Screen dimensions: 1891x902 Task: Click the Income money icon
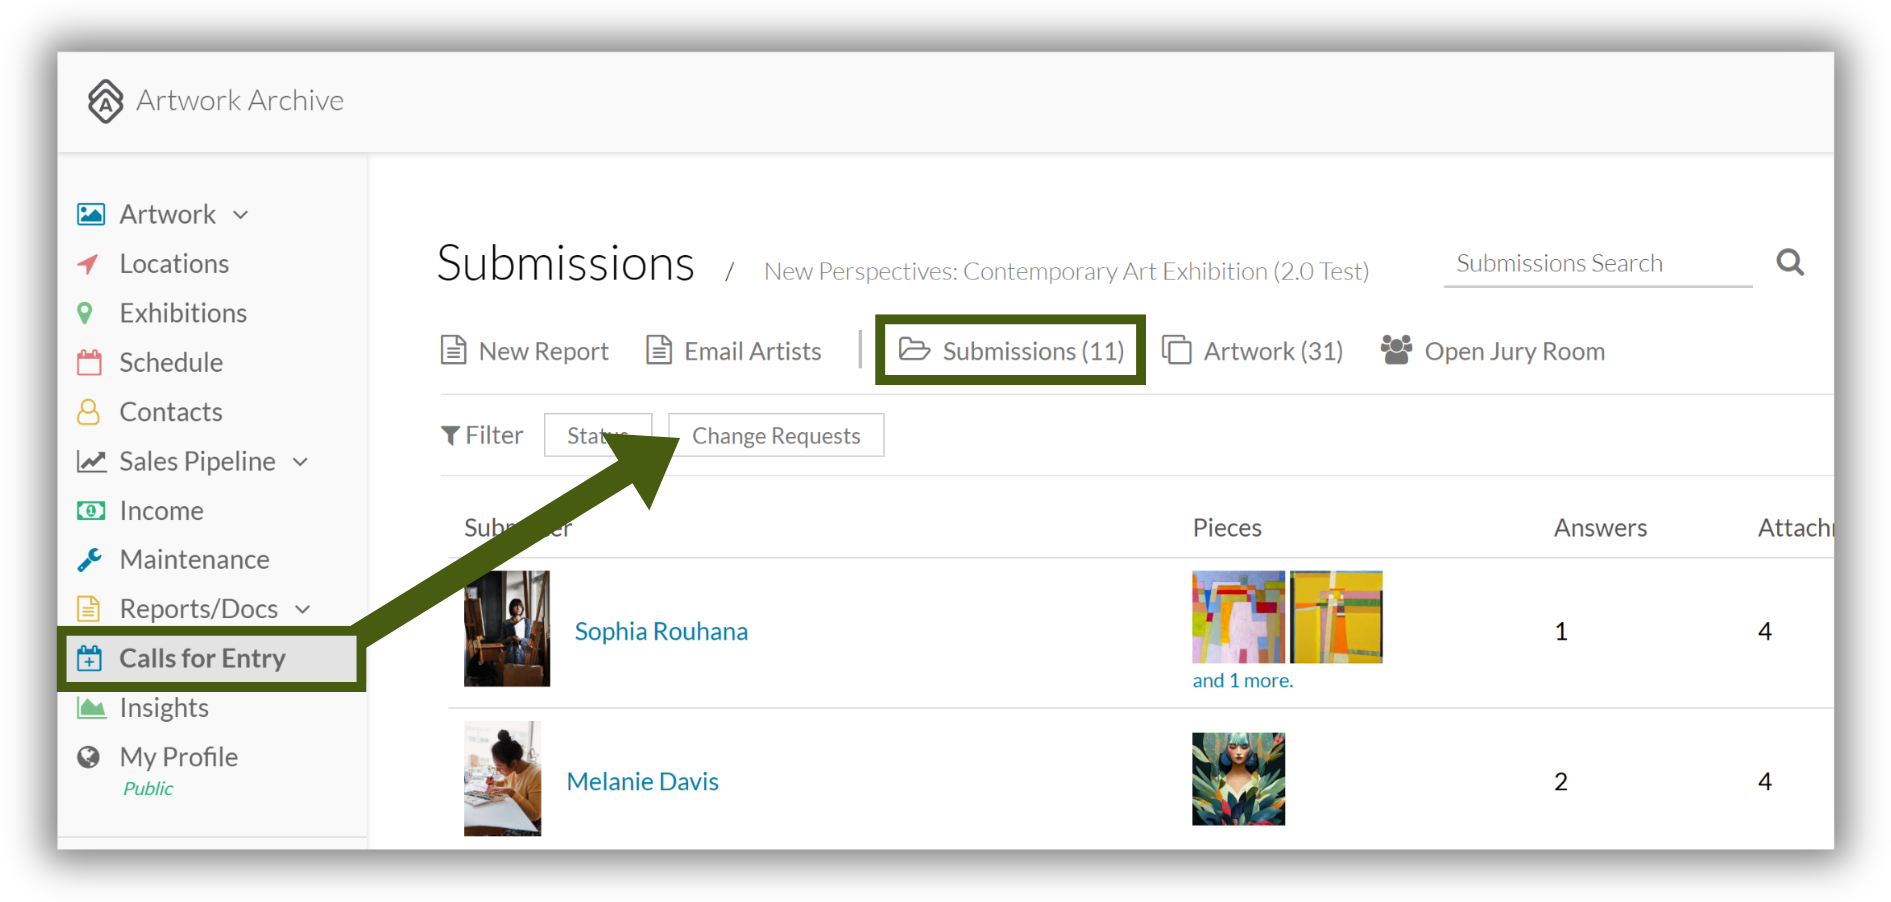(90, 511)
